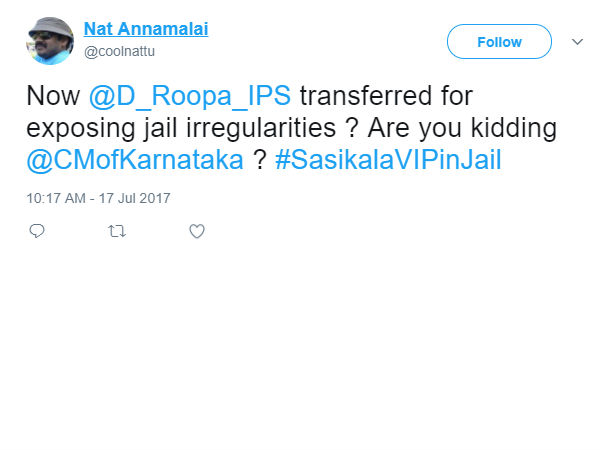The image size is (600, 450).
Task: Expand the tweet options chevron beside Follow
Action: [x=576, y=42]
